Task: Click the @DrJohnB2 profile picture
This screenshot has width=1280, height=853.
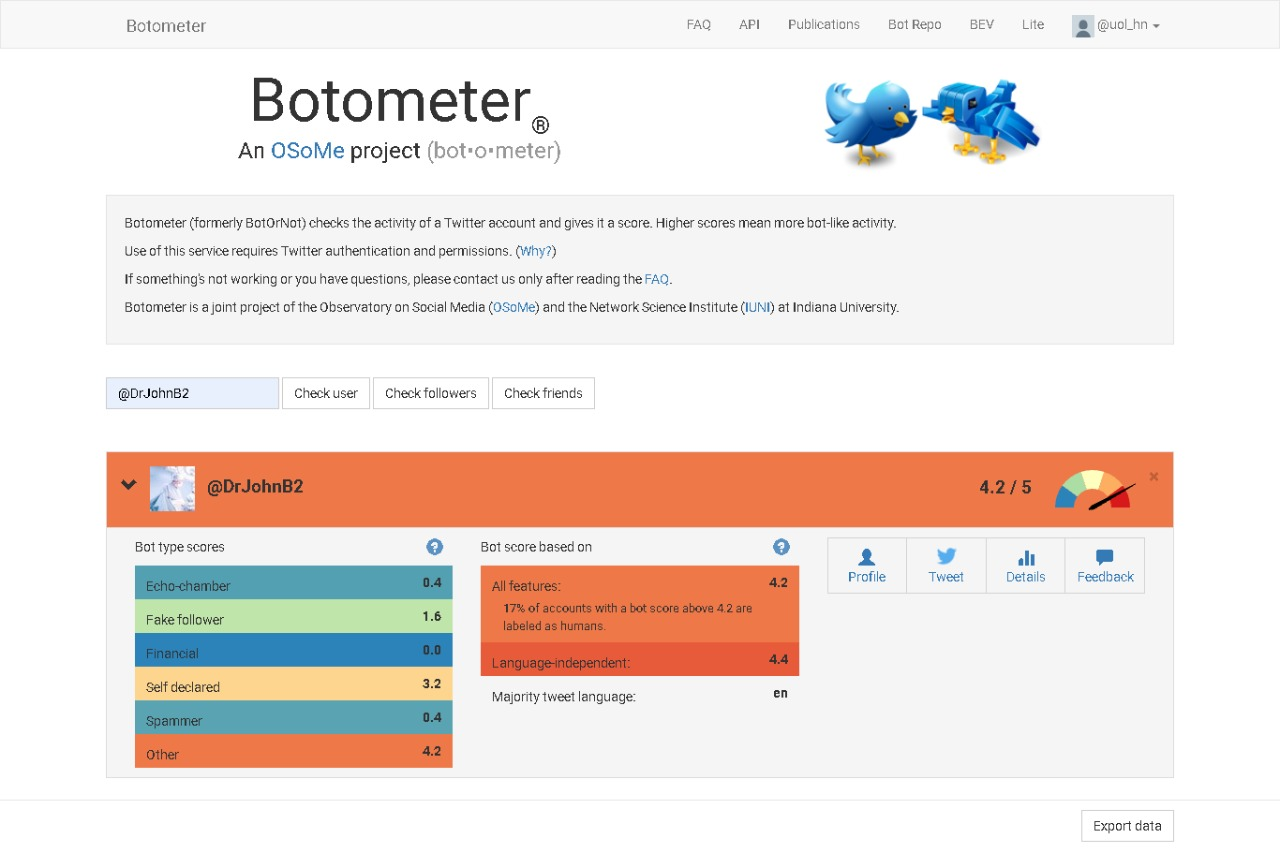Action: (x=172, y=489)
